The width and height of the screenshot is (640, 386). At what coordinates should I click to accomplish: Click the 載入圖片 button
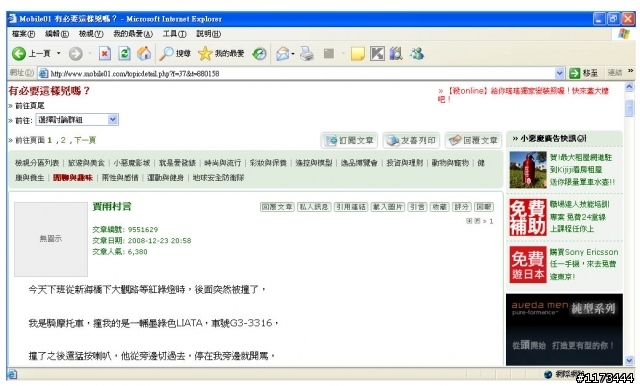coord(387,207)
